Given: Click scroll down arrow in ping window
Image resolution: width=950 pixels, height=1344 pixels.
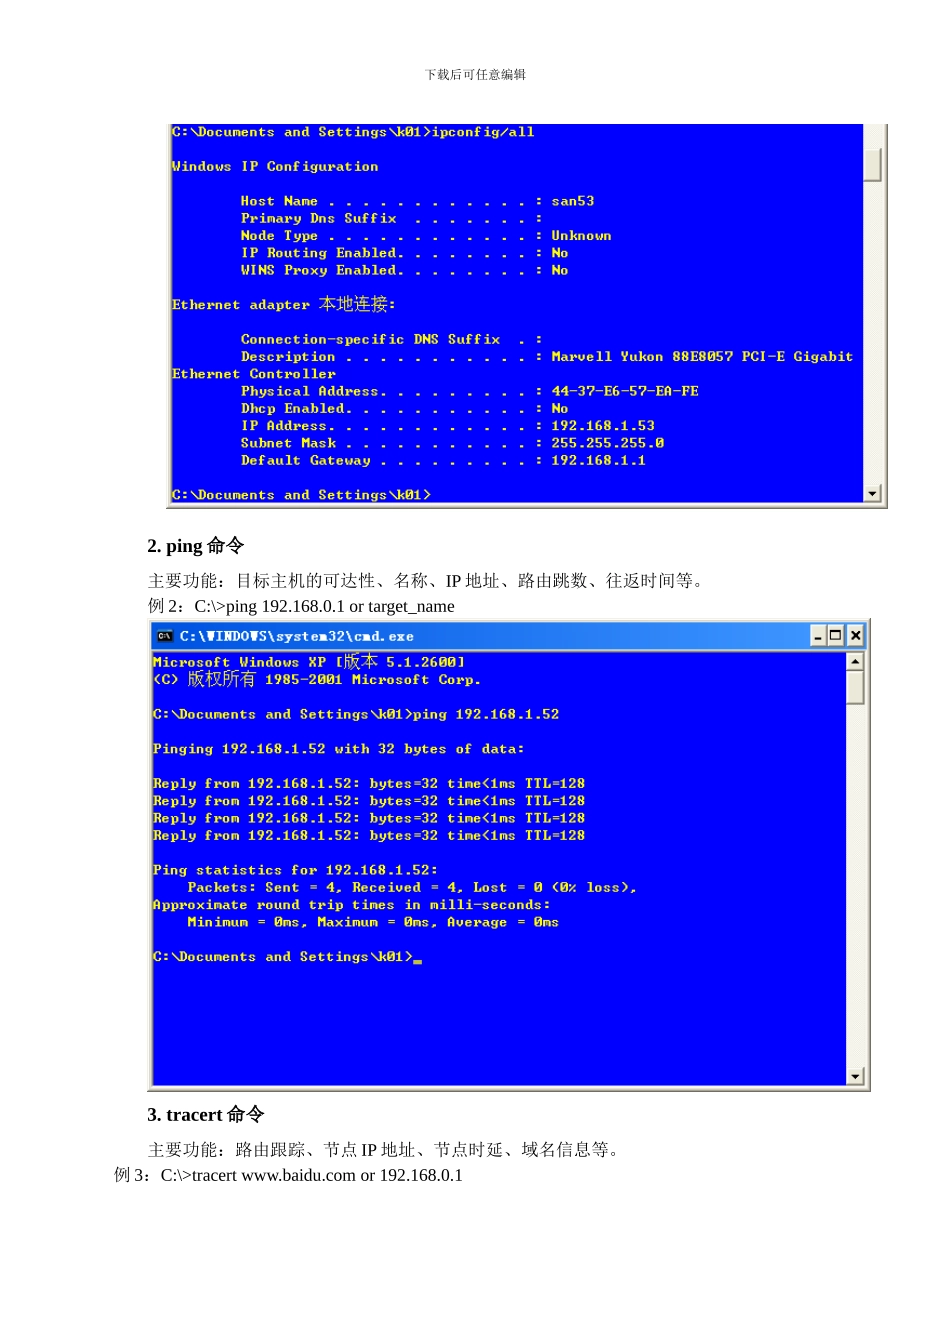Looking at the screenshot, I should point(855,1076).
